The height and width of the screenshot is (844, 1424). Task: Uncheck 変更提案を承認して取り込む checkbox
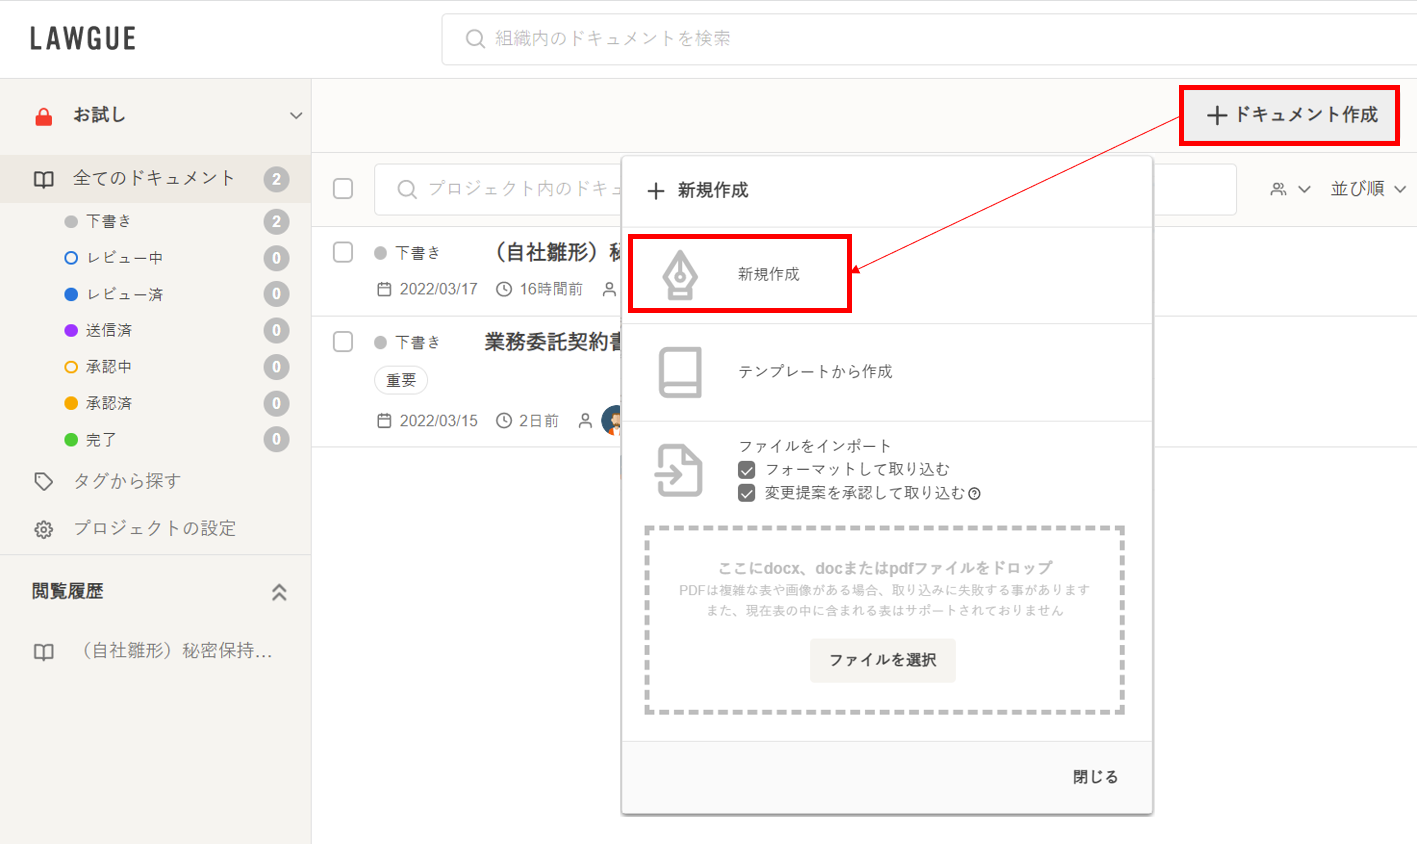(746, 493)
